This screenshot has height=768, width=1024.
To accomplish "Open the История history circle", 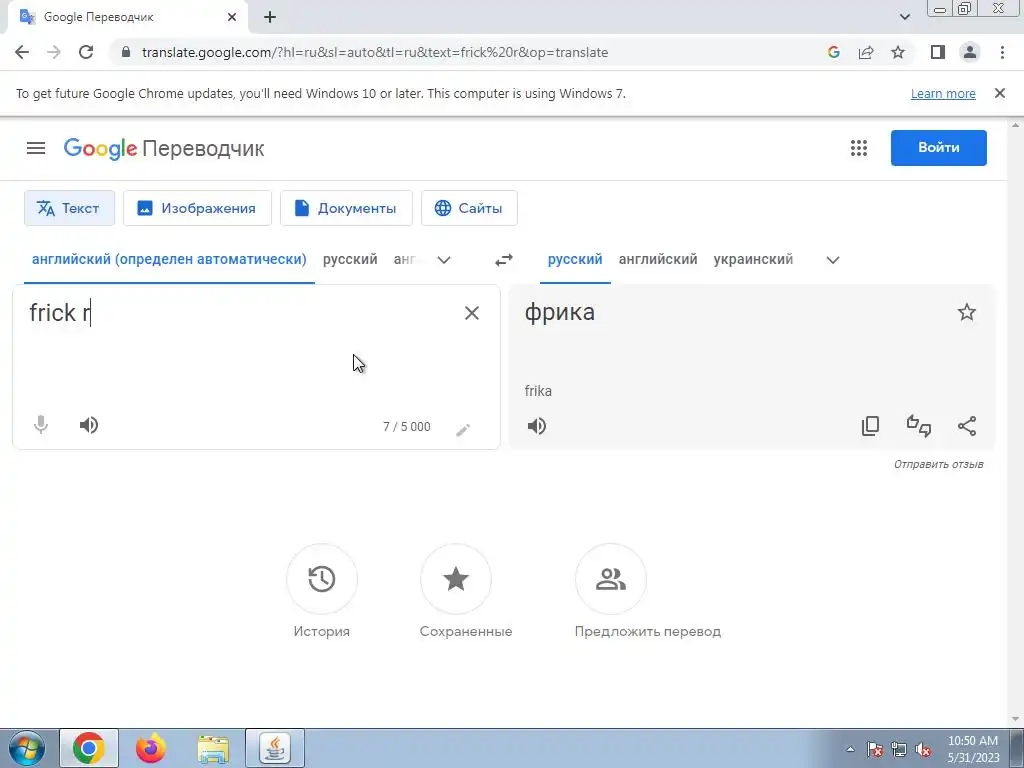I will [x=322, y=579].
